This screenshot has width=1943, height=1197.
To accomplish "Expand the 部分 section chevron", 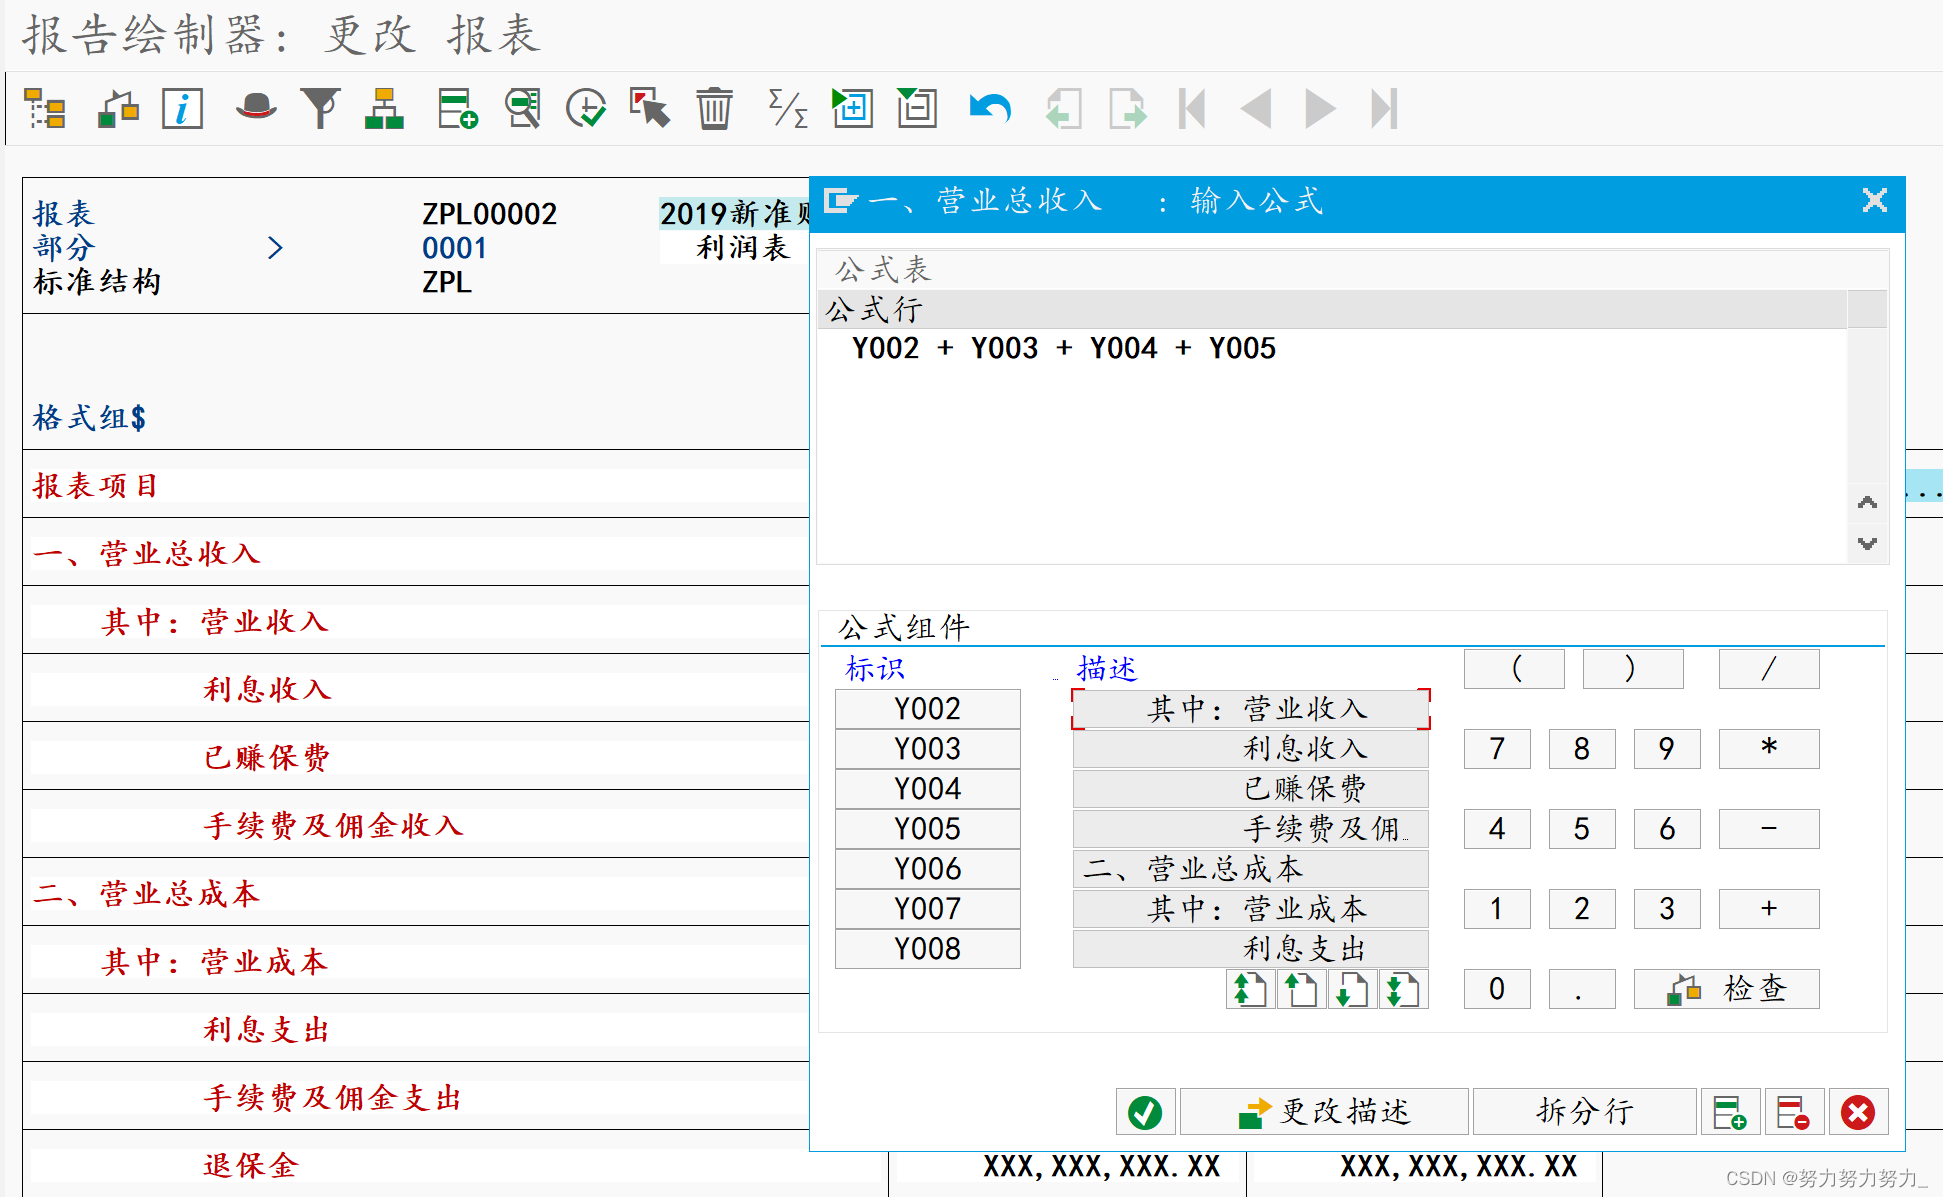I will click(277, 248).
